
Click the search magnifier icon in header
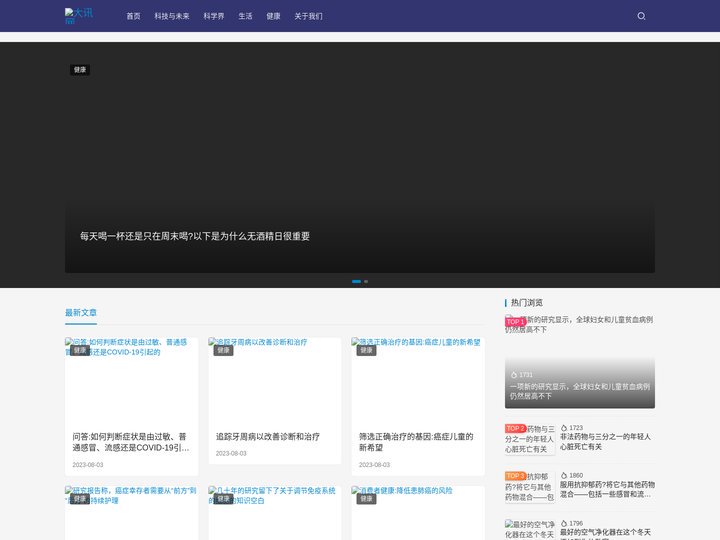(x=641, y=16)
